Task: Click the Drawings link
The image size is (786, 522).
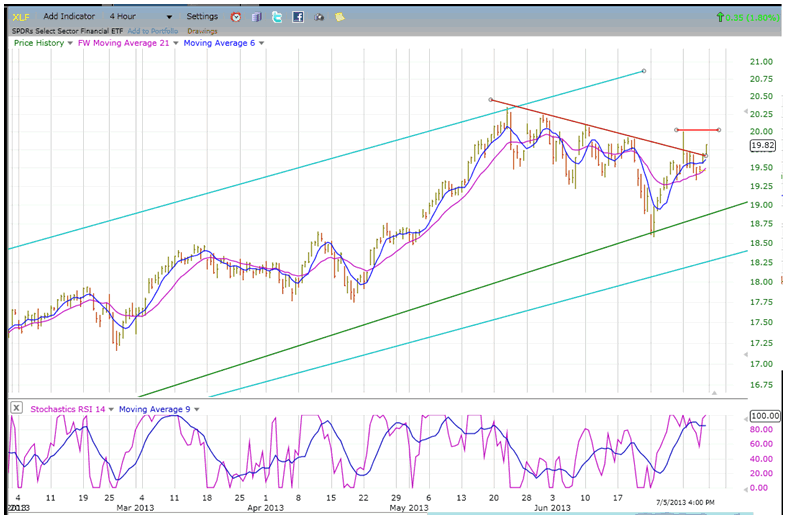Action: pos(202,31)
